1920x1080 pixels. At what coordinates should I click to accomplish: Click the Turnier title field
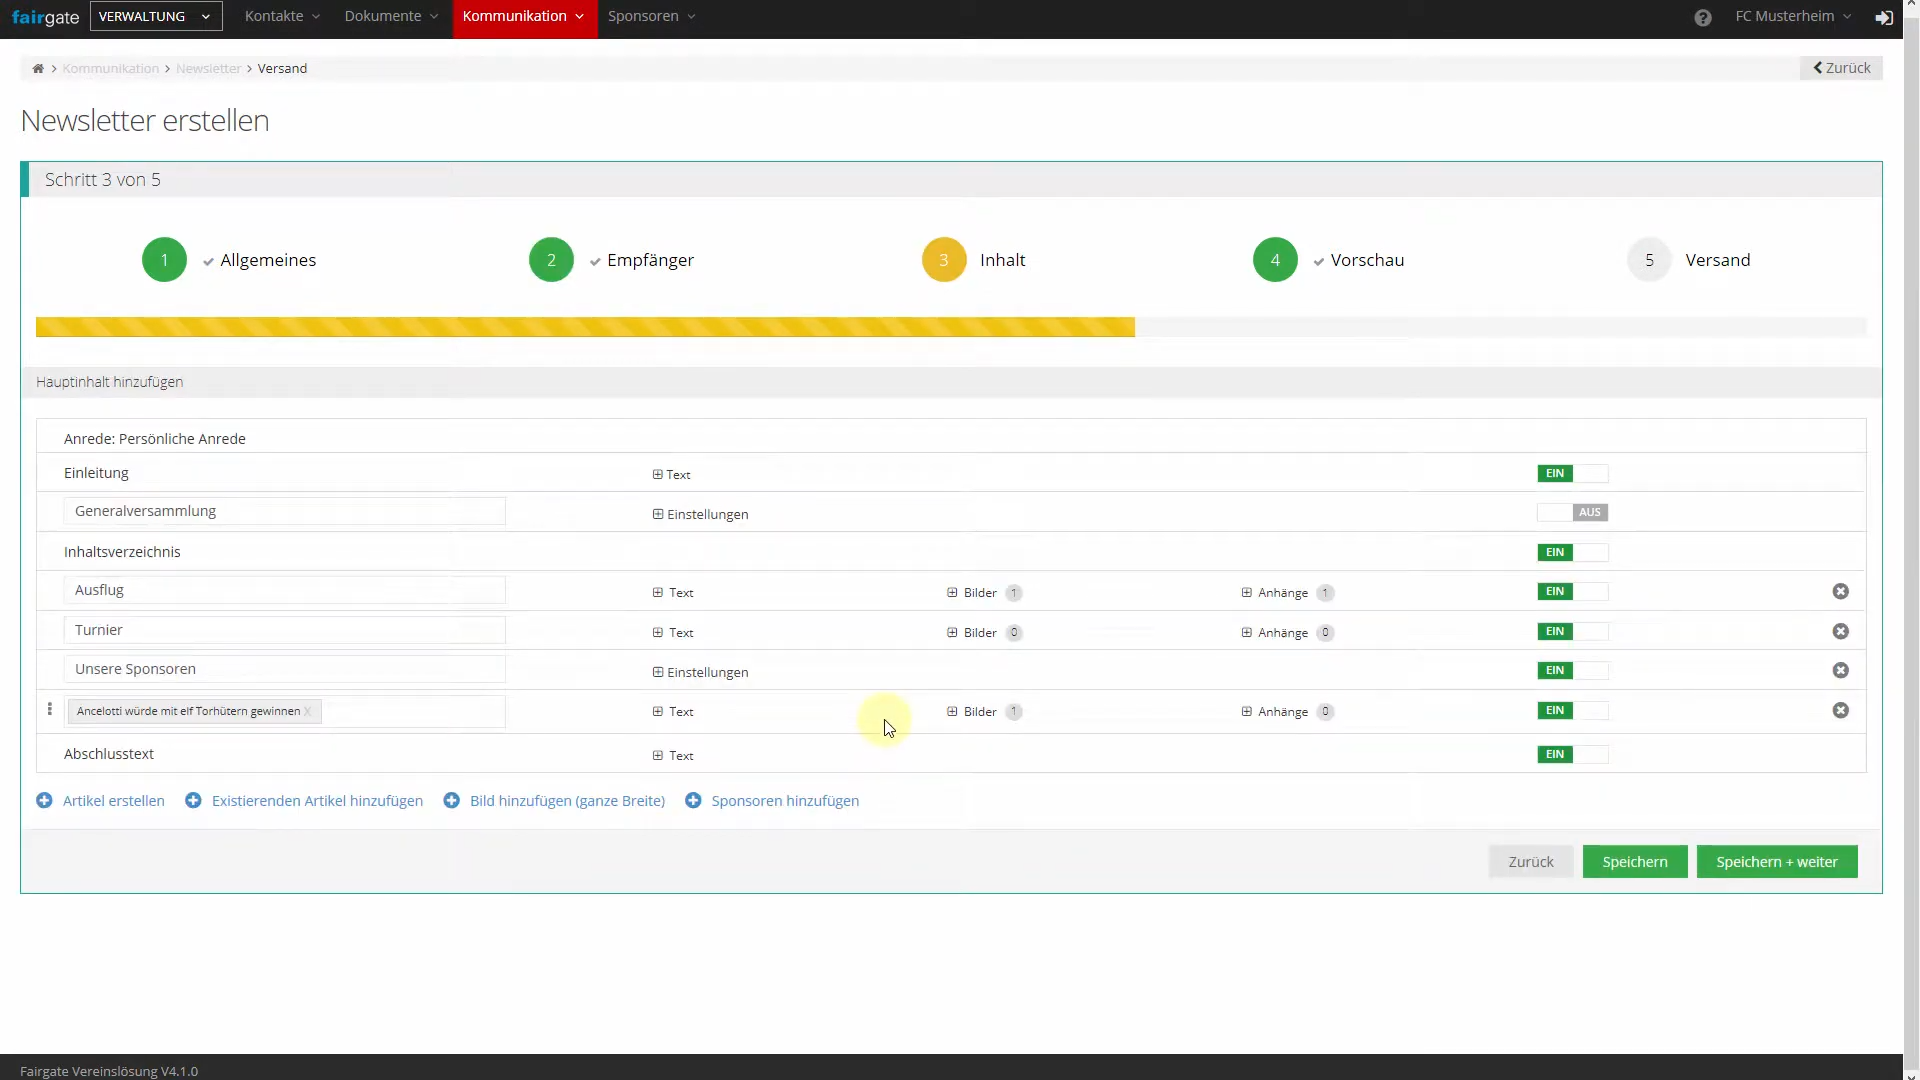pyautogui.click(x=284, y=630)
